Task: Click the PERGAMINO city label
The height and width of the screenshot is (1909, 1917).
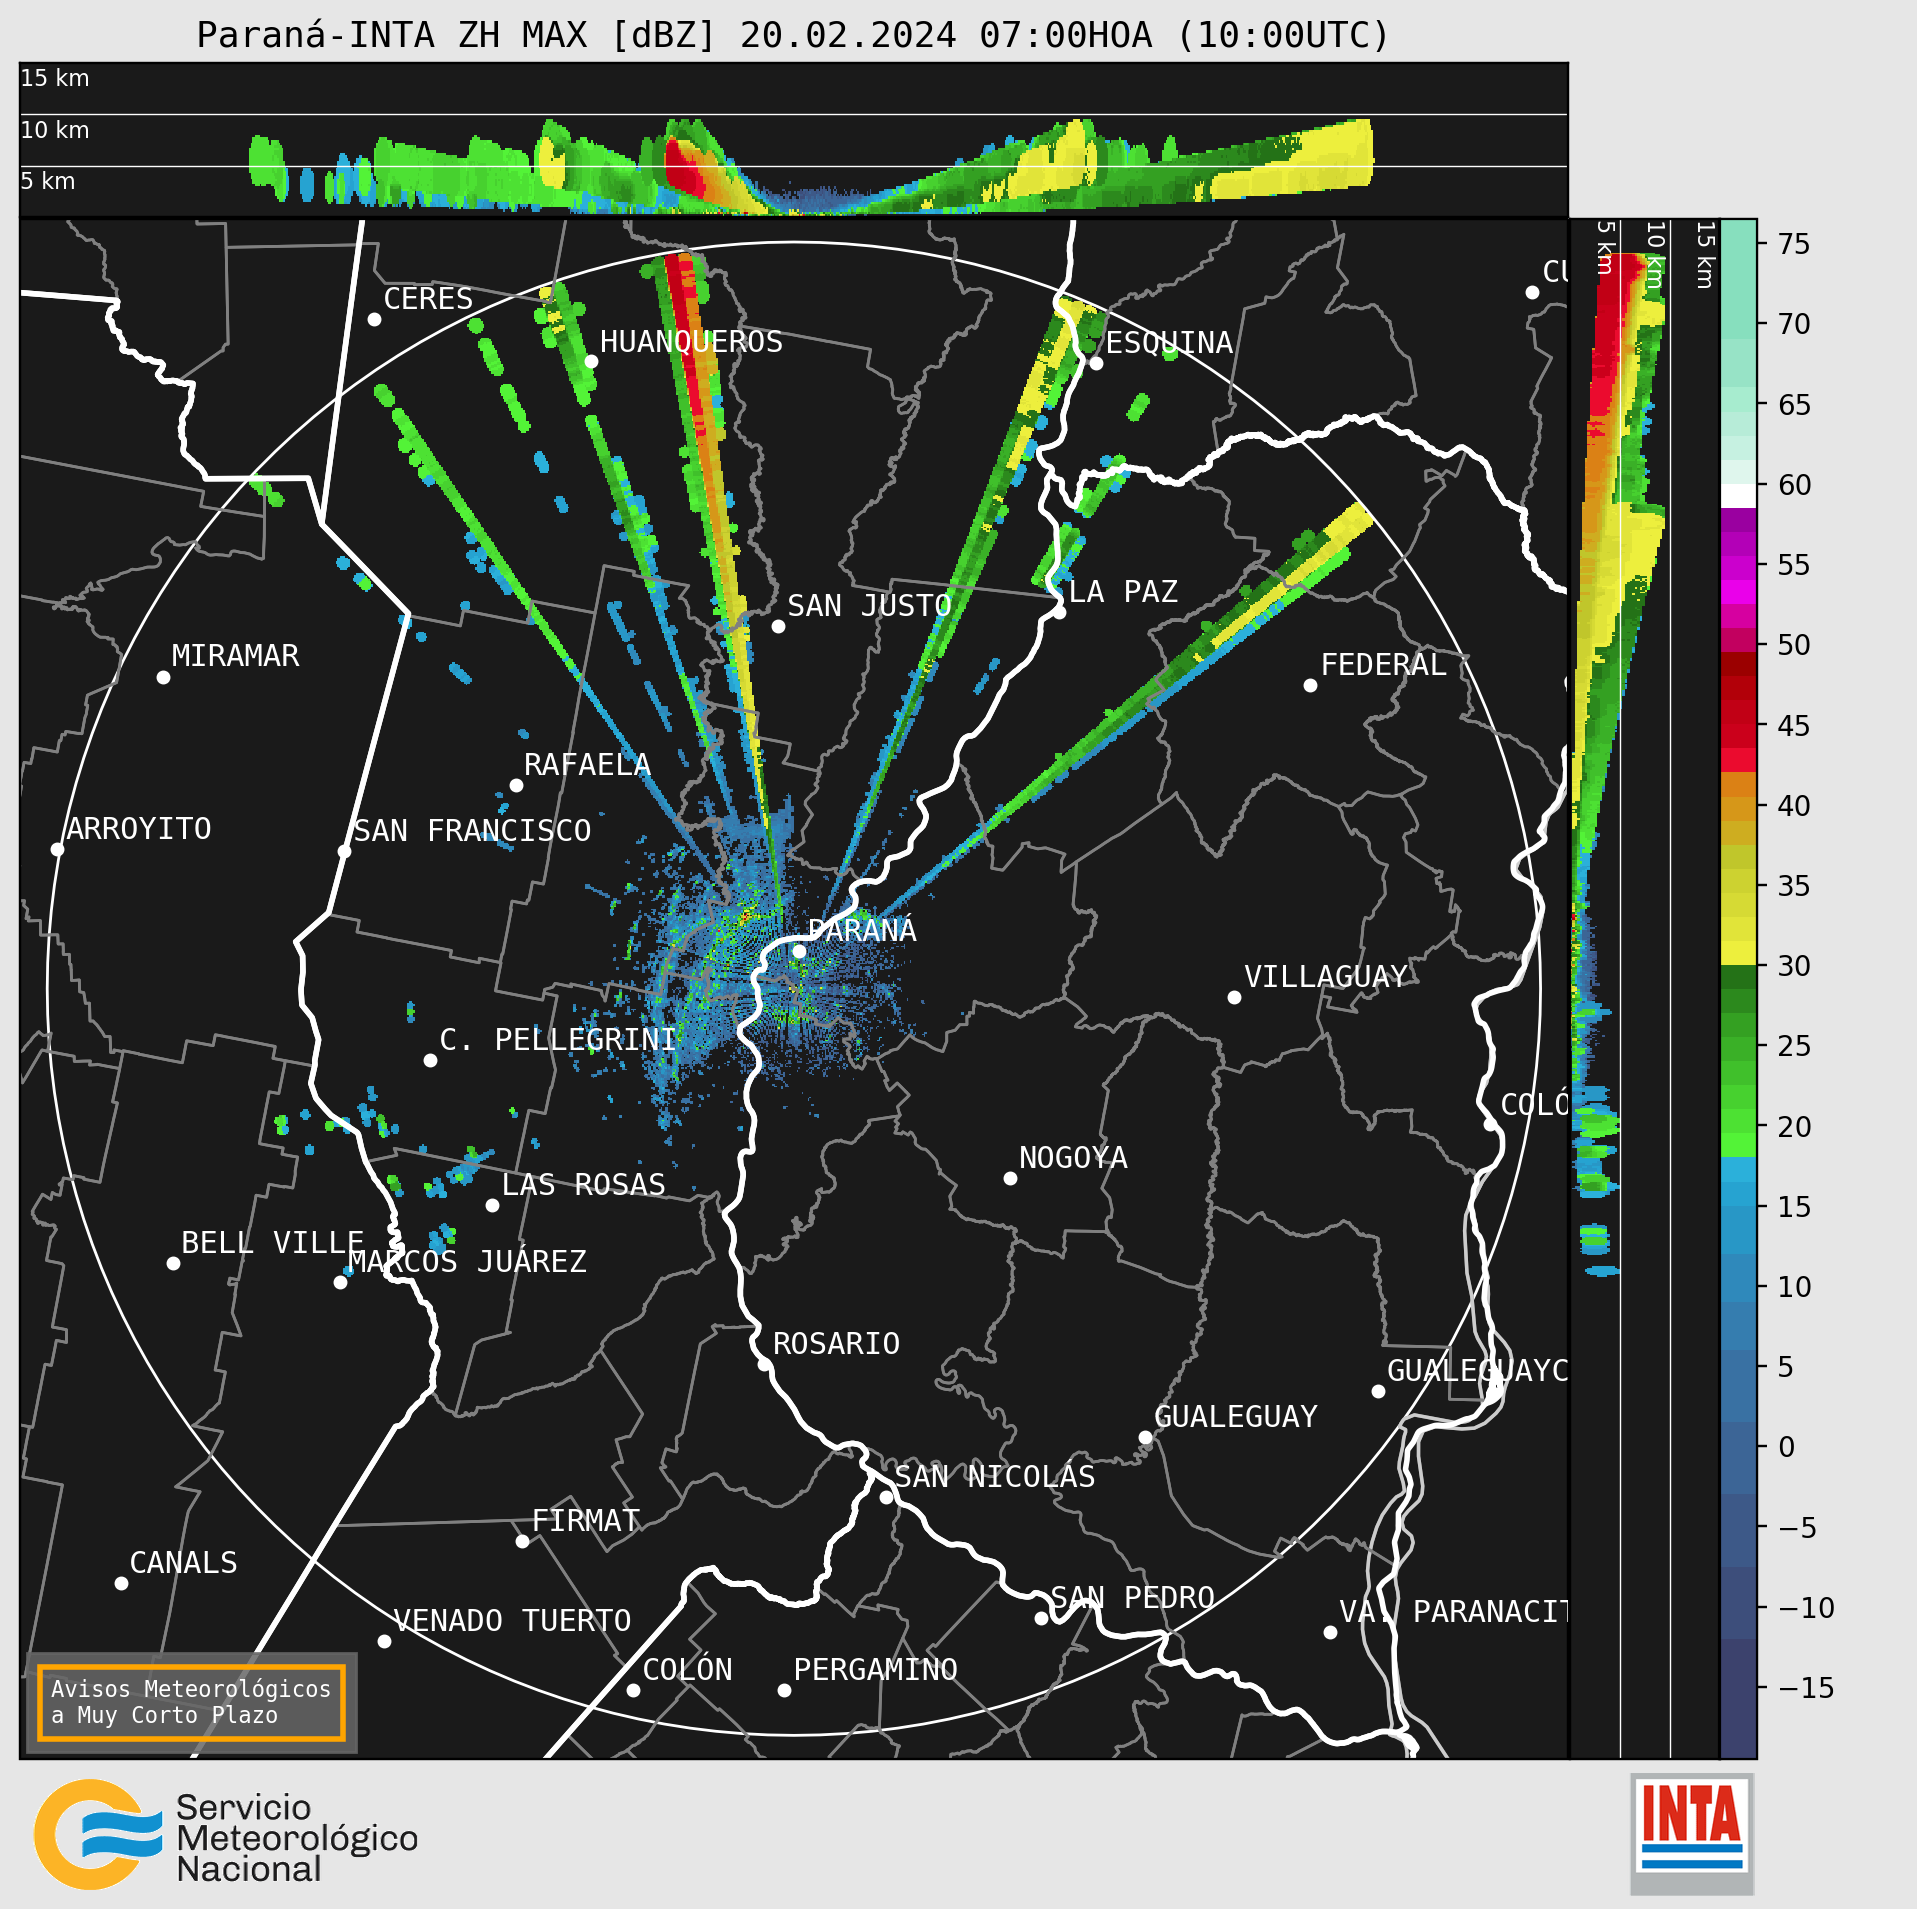Action: pos(875,1670)
